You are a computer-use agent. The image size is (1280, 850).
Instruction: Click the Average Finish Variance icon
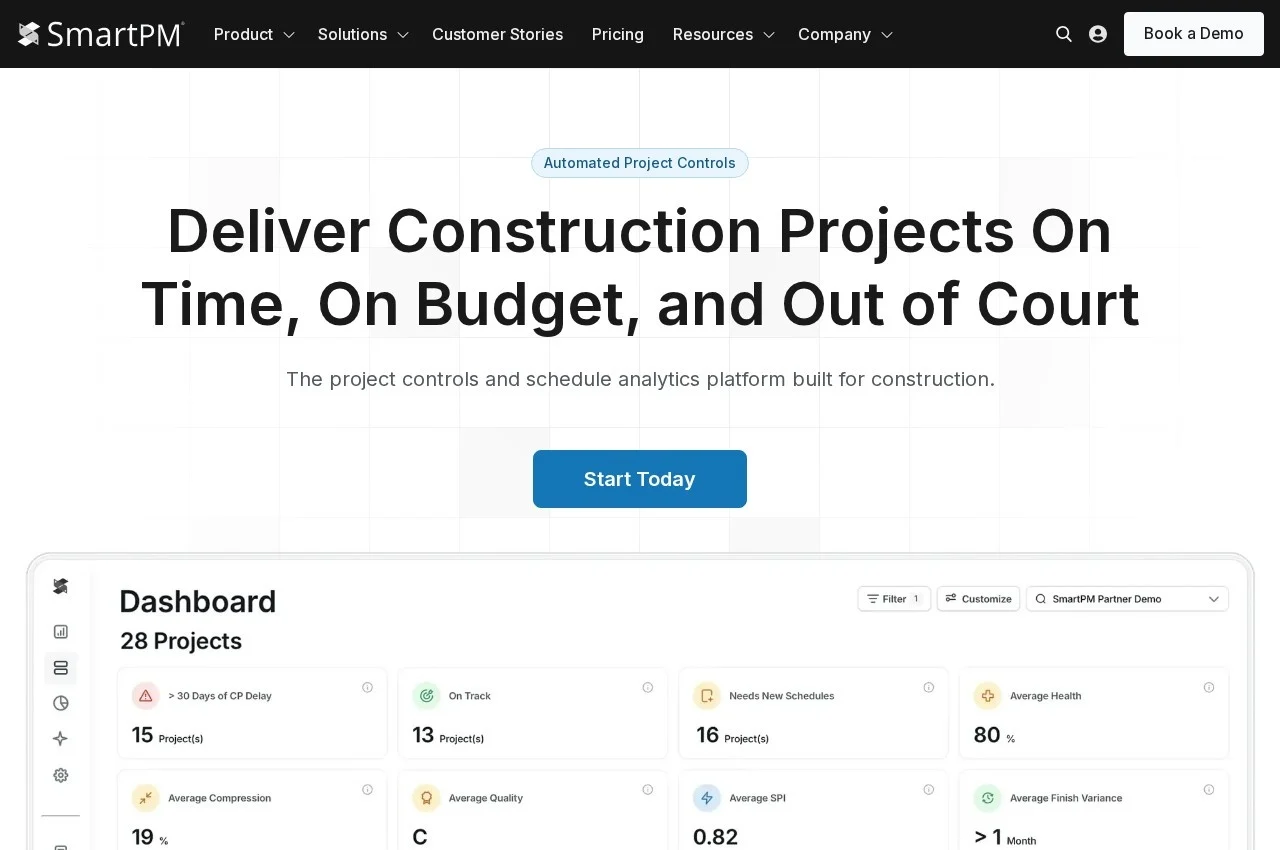[x=988, y=797]
